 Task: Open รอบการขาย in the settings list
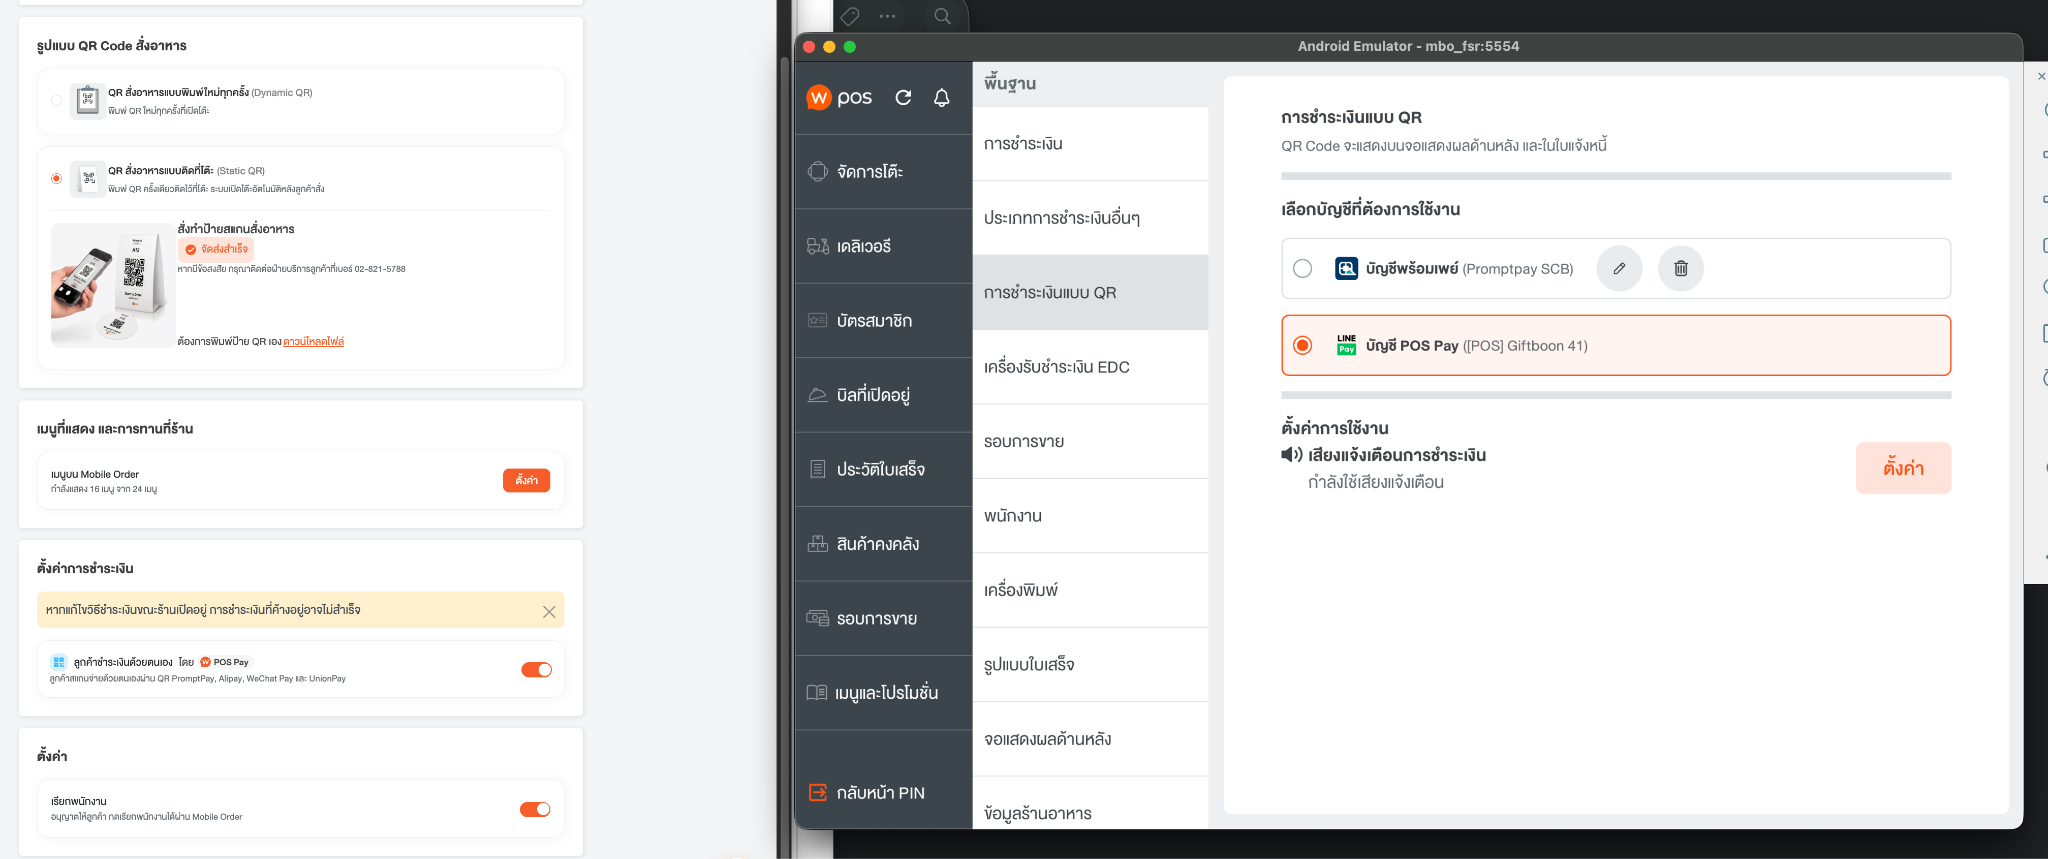coord(1090,442)
